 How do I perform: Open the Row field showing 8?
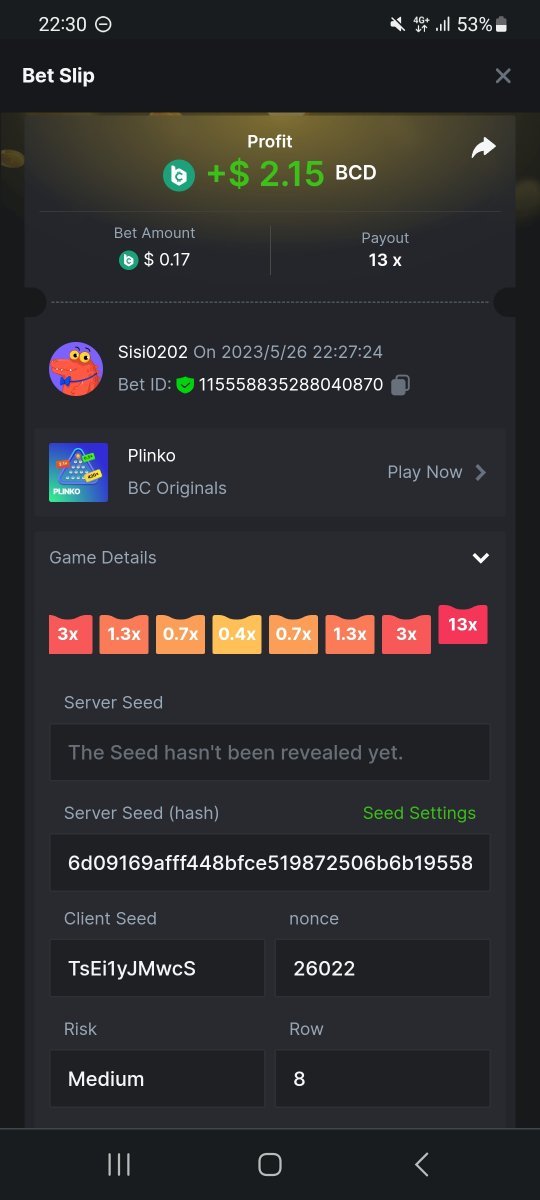pos(382,1078)
